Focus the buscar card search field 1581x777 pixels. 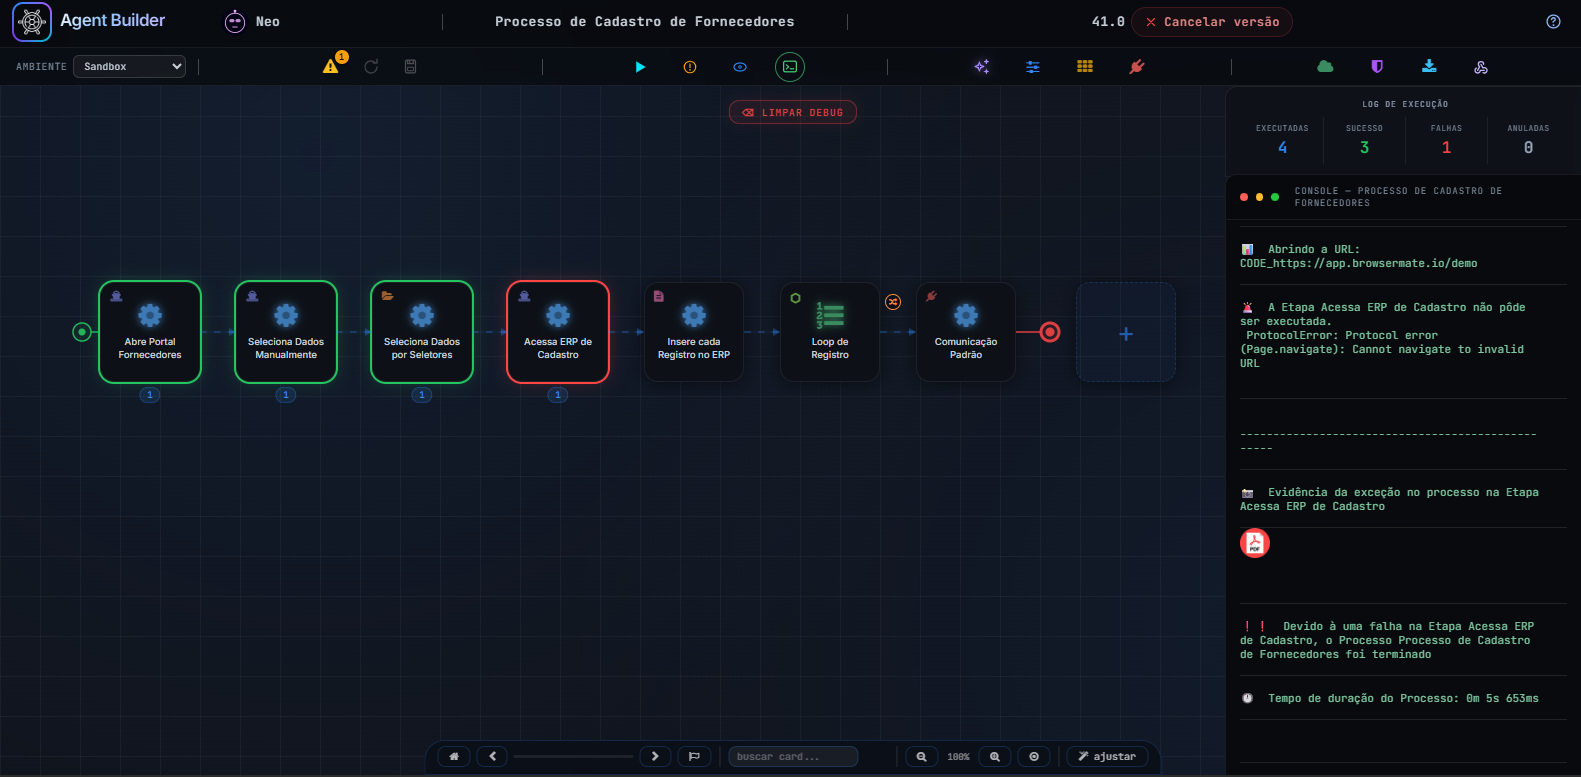click(793, 756)
